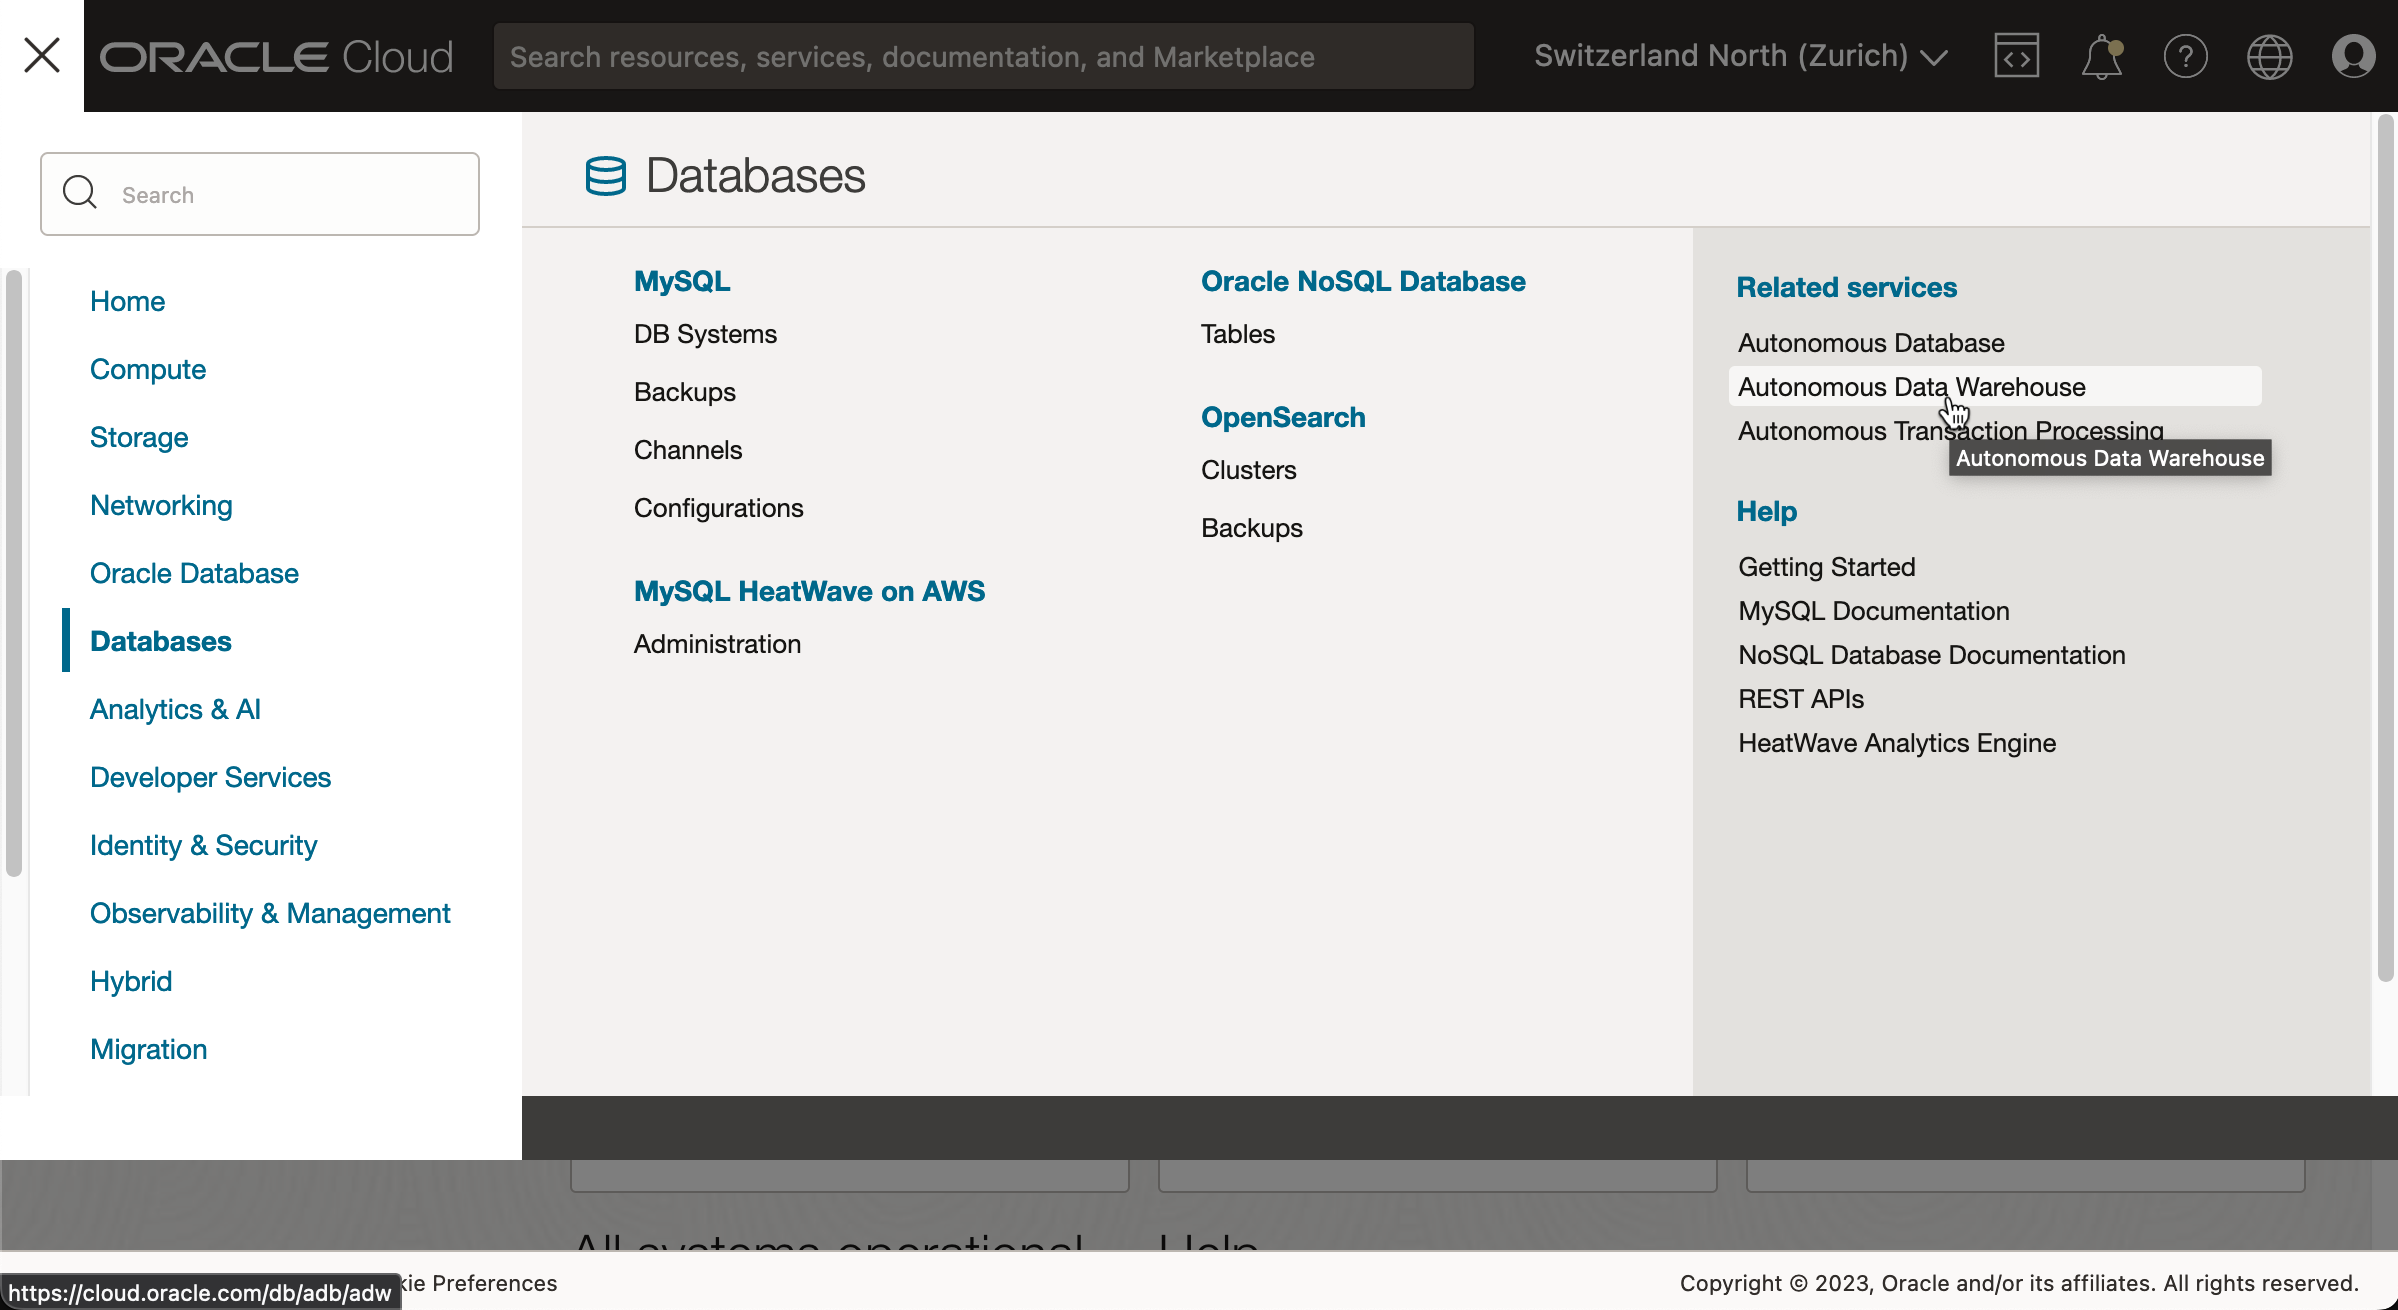
Task: Open MySQL Configurations
Action: [x=718, y=508]
